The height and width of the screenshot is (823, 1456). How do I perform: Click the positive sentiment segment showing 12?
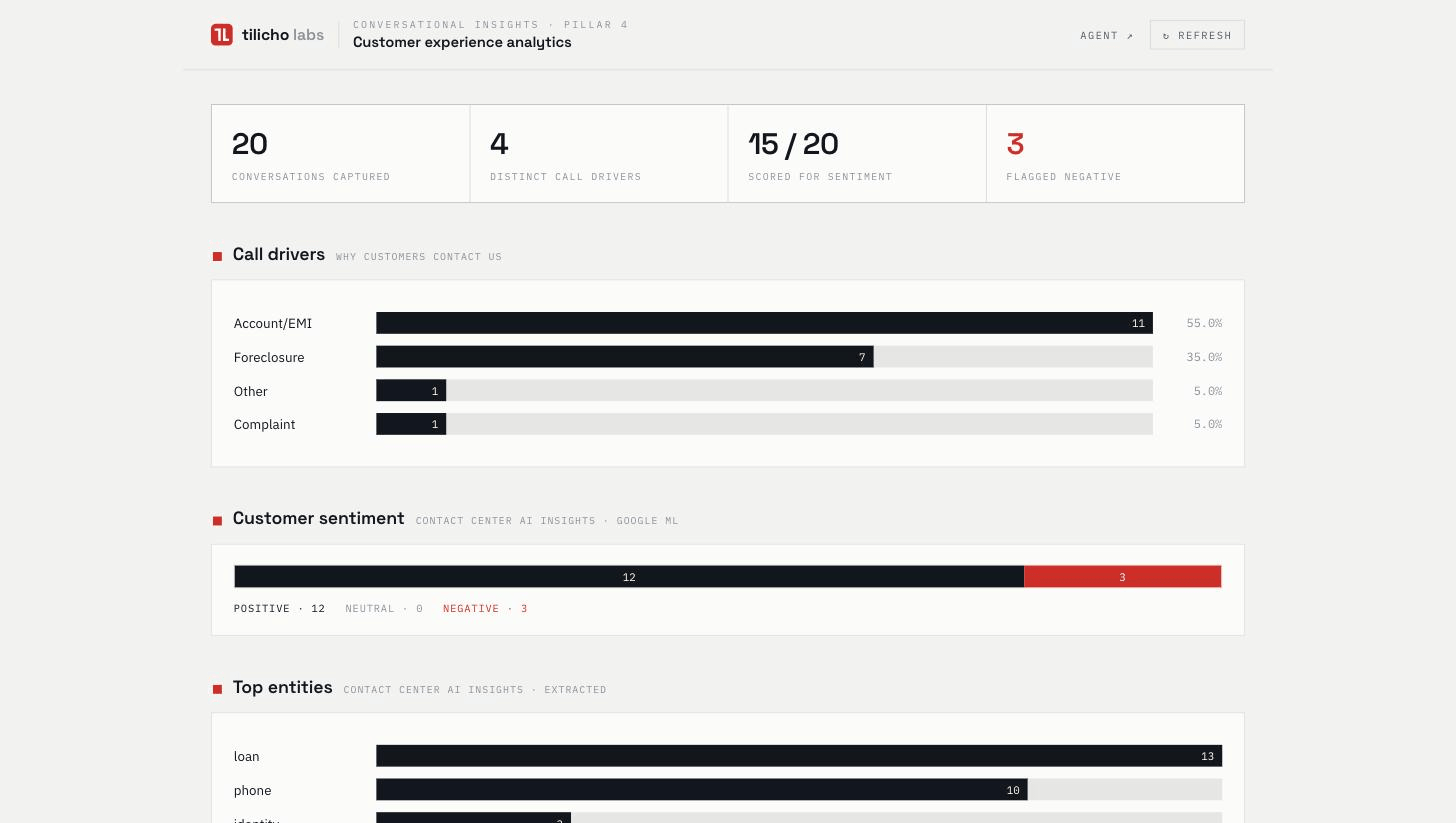pos(629,577)
